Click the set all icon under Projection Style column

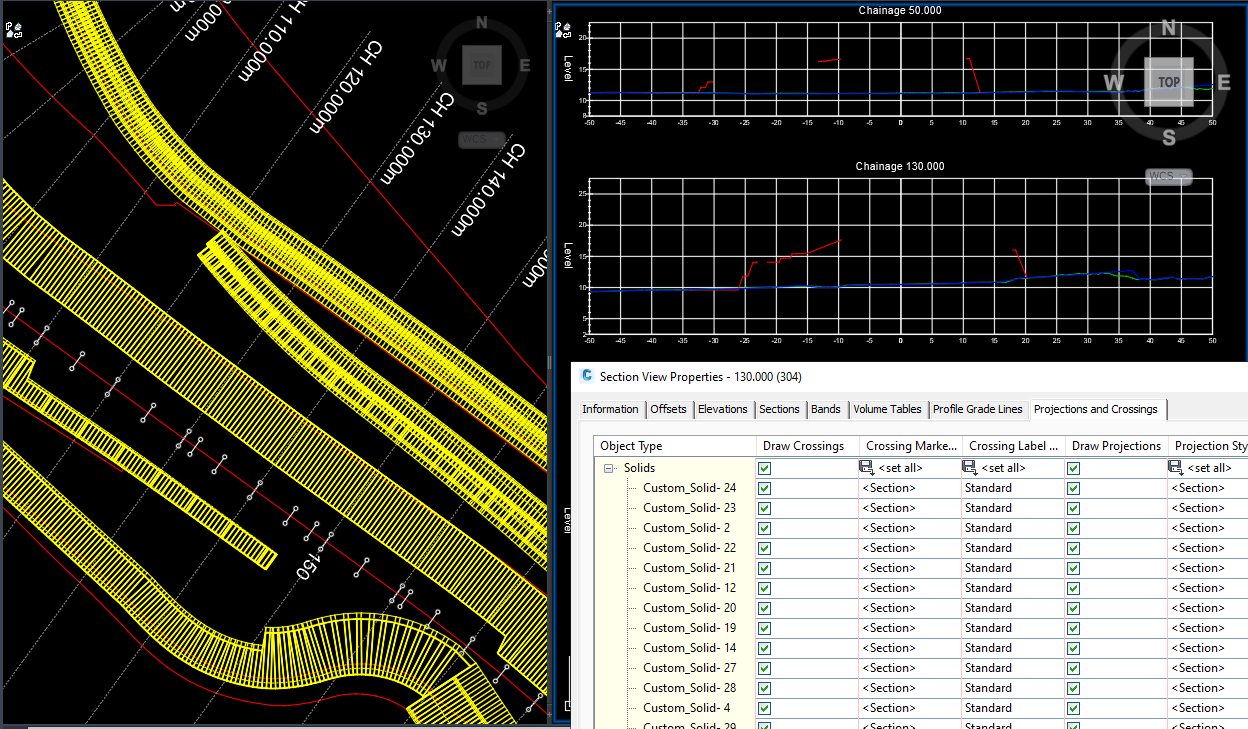pos(1176,467)
